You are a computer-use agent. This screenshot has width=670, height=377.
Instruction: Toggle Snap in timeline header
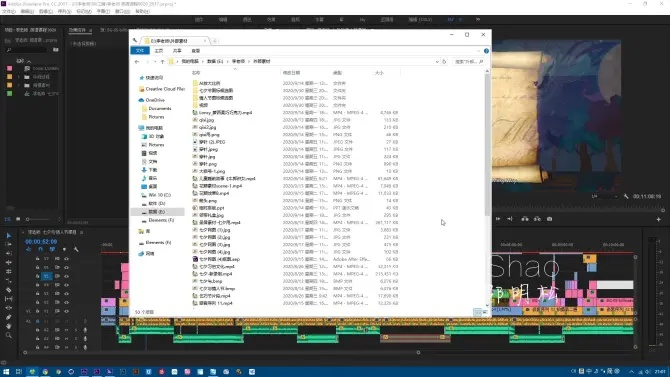point(40,249)
